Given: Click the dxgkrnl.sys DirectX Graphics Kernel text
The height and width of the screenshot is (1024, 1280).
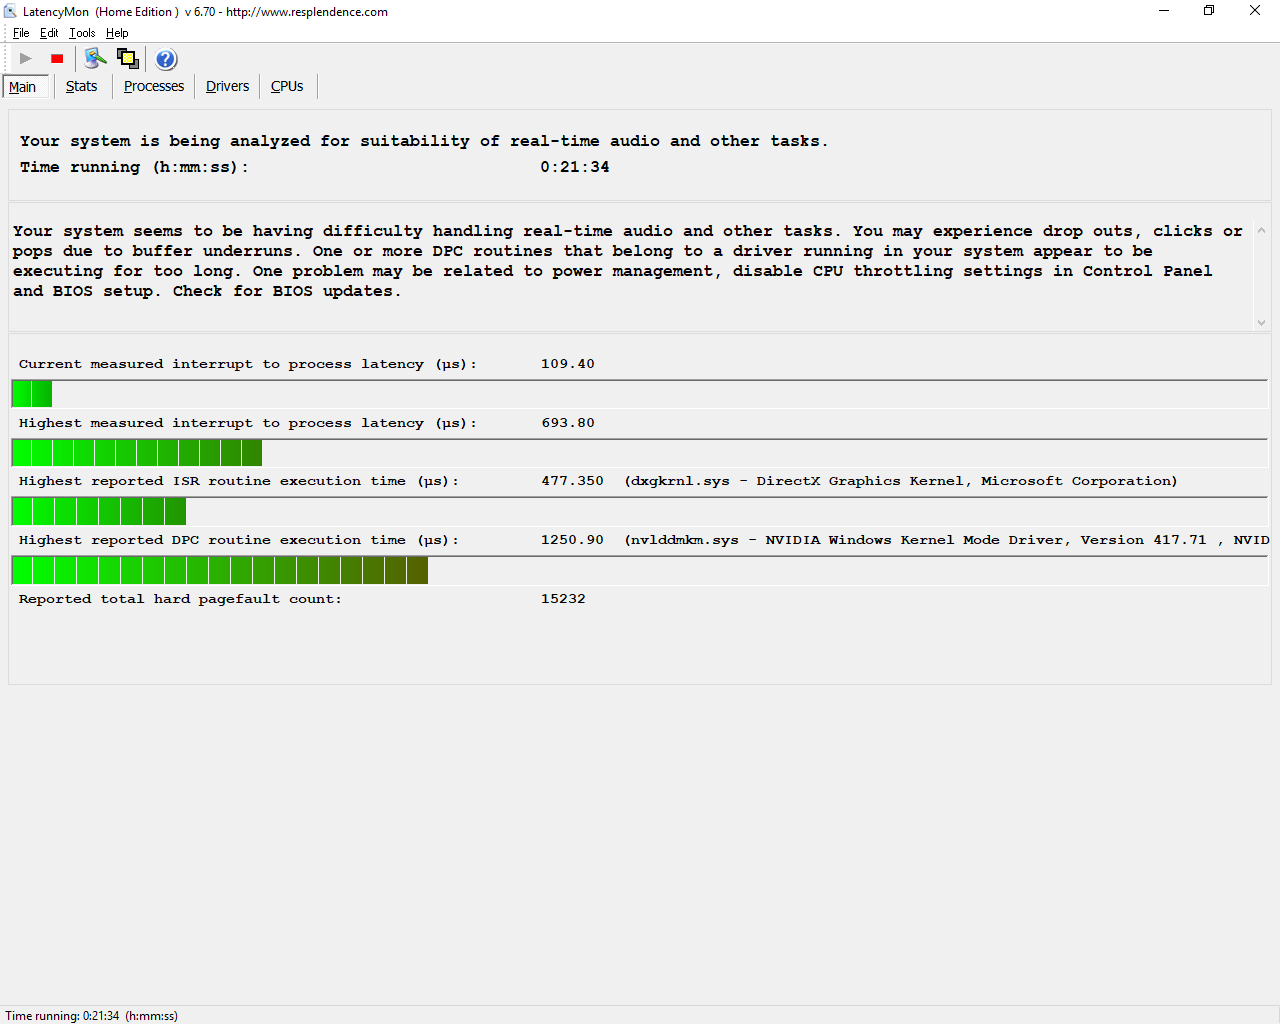Looking at the screenshot, I should 901,481.
